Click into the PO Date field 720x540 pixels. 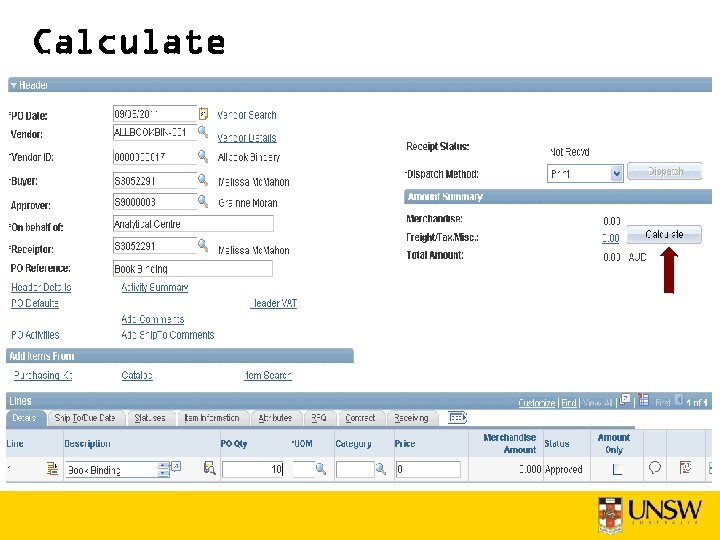click(155, 113)
